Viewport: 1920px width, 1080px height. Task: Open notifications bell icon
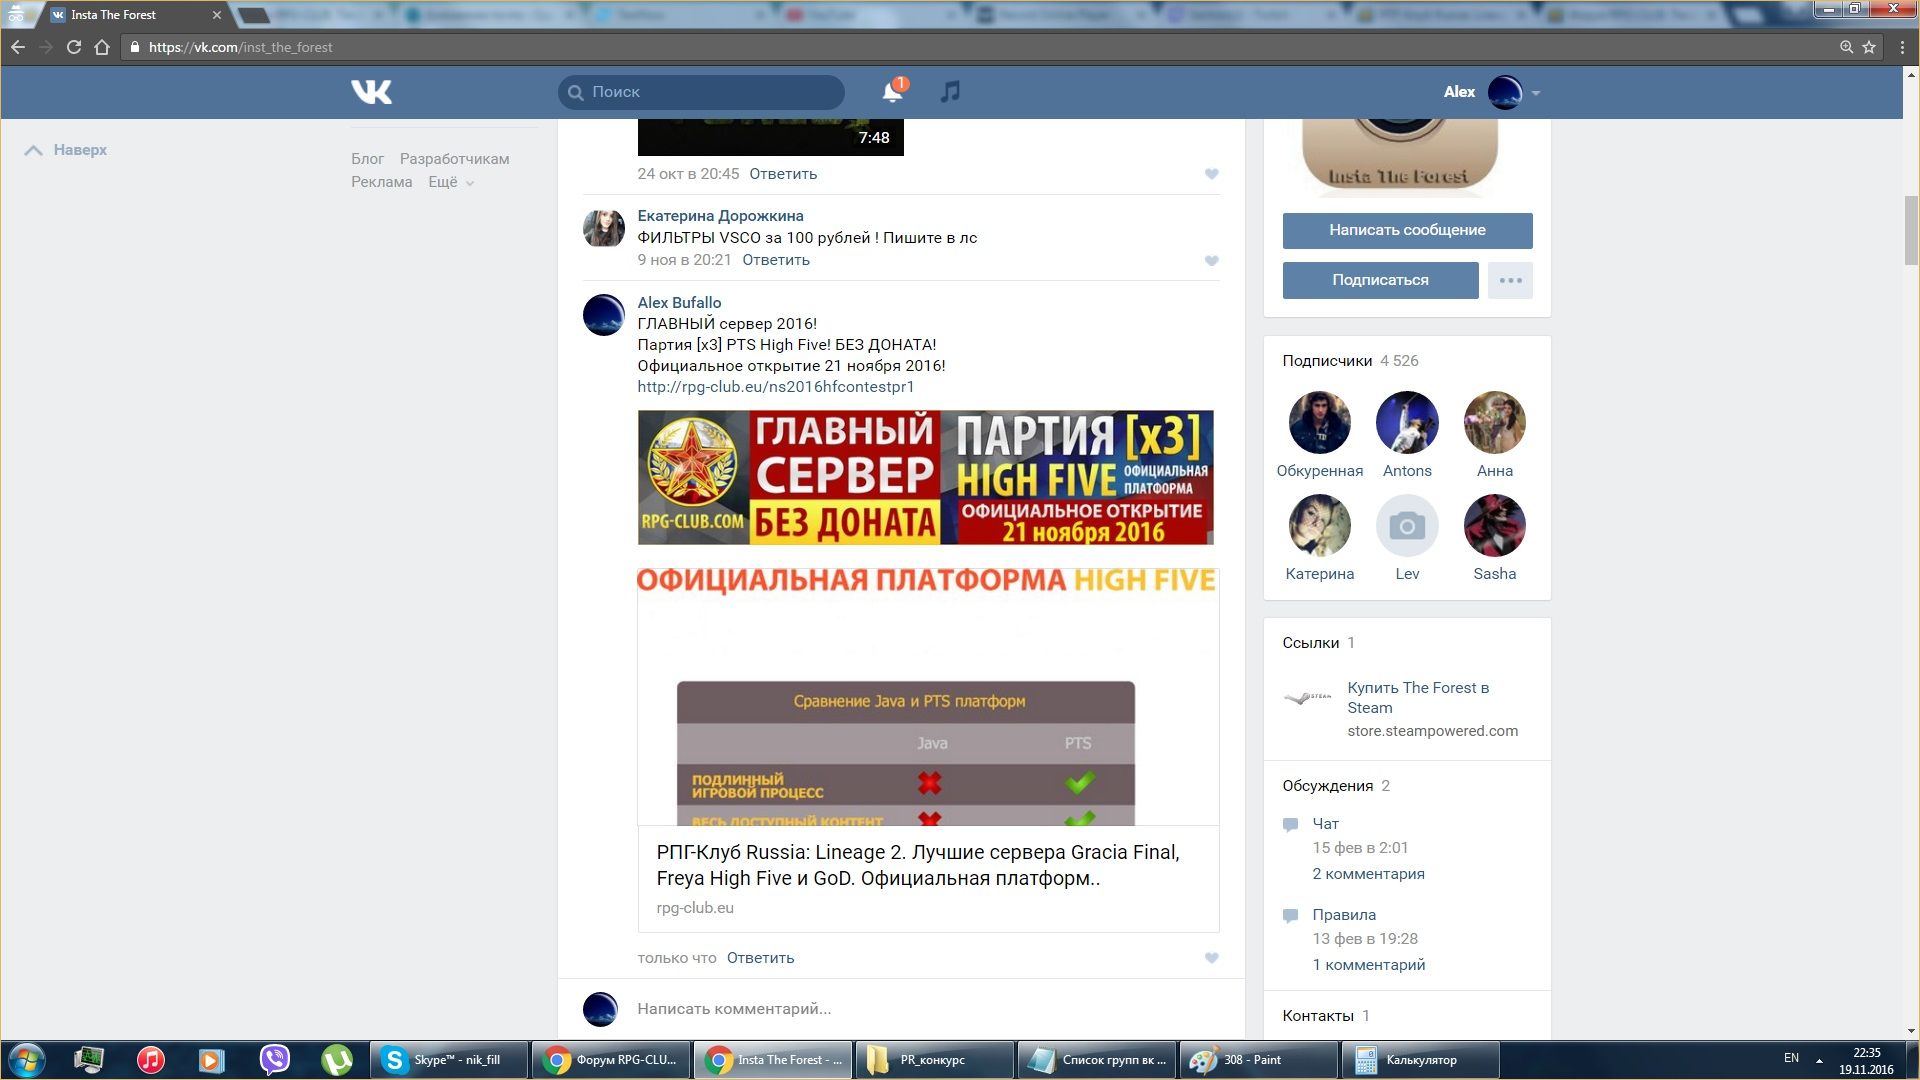click(x=892, y=92)
